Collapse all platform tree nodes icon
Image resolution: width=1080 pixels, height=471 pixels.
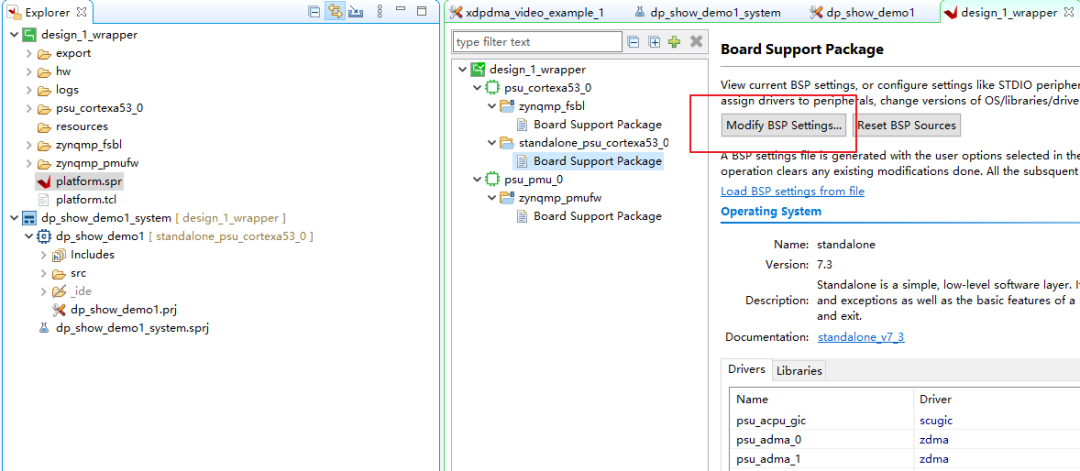click(633, 42)
